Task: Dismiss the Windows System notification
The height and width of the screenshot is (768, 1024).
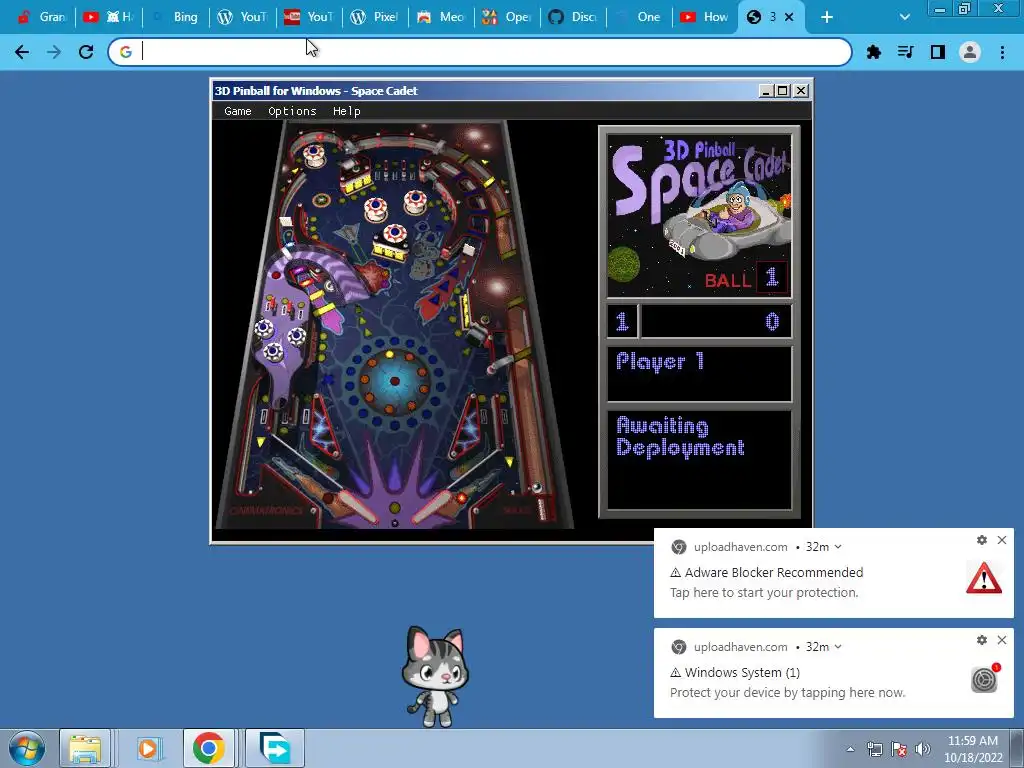Action: pyautogui.click(x=1002, y=640)
